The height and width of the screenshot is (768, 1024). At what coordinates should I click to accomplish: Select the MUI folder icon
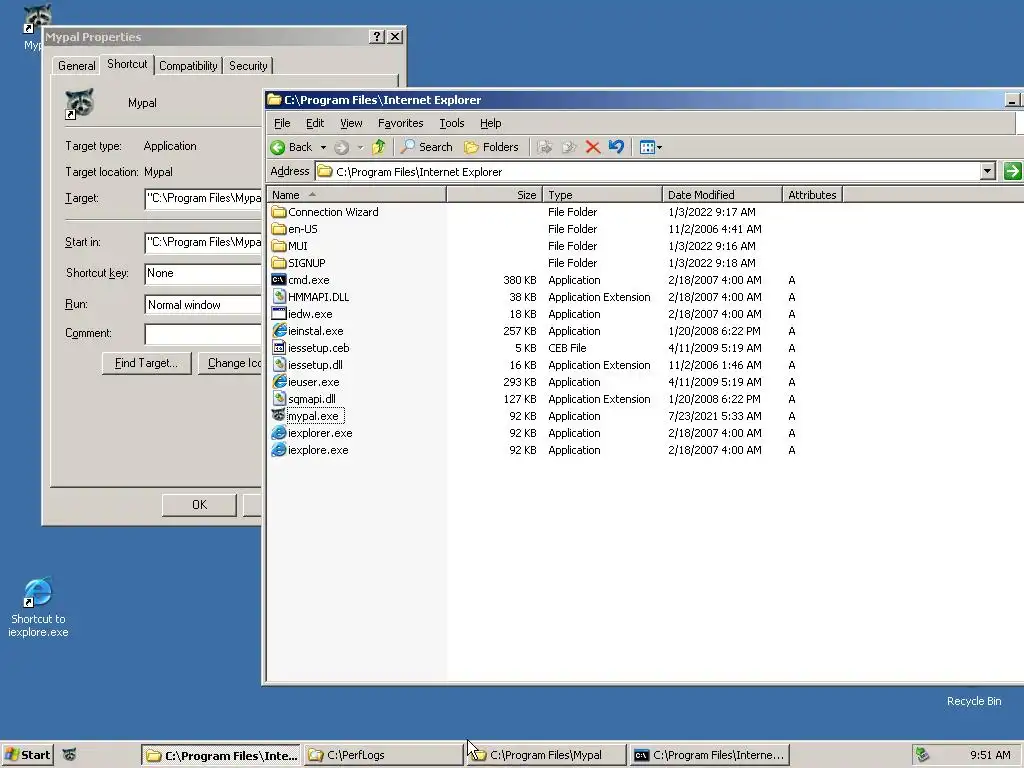[x=279, y=246]
